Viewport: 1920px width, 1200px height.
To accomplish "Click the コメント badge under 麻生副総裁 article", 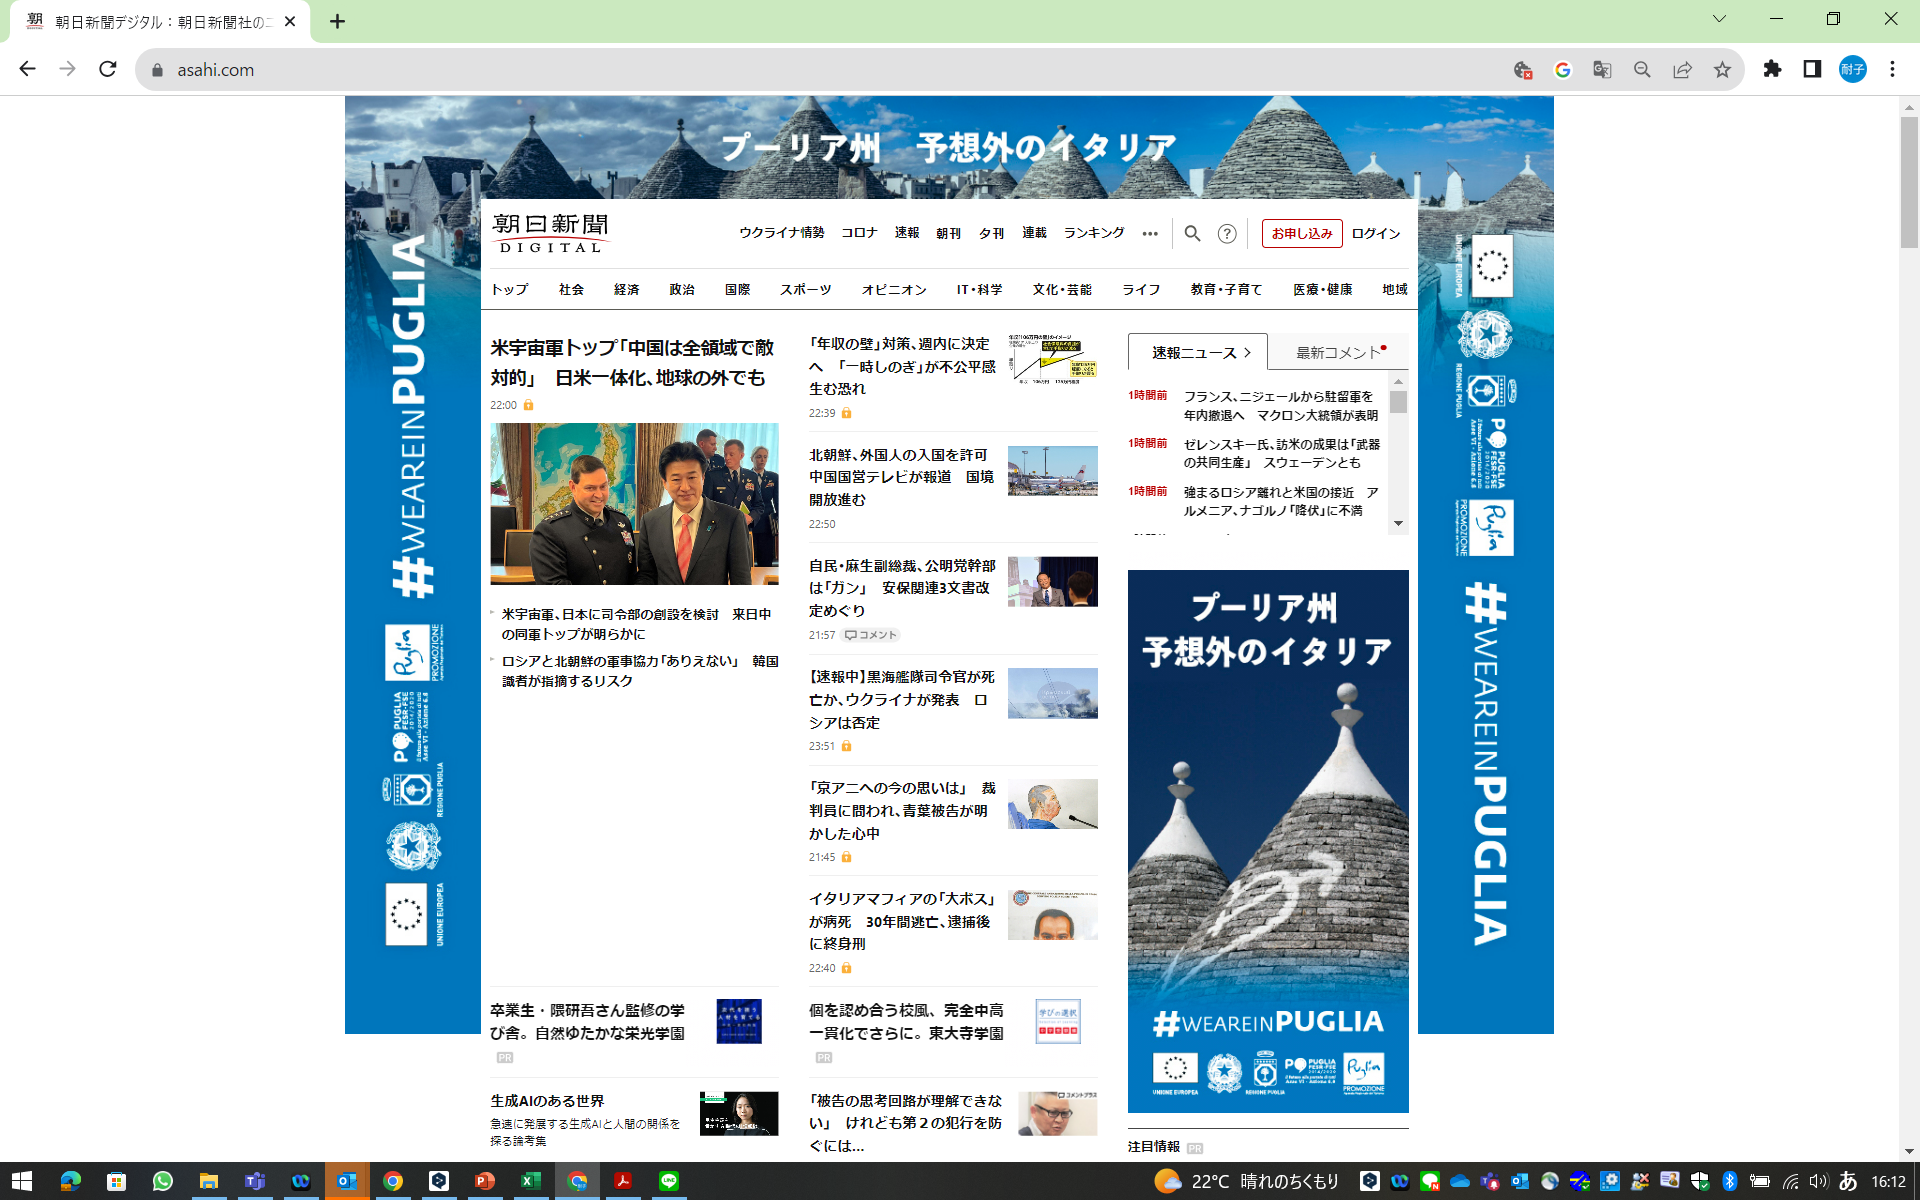I will point(871,635).
